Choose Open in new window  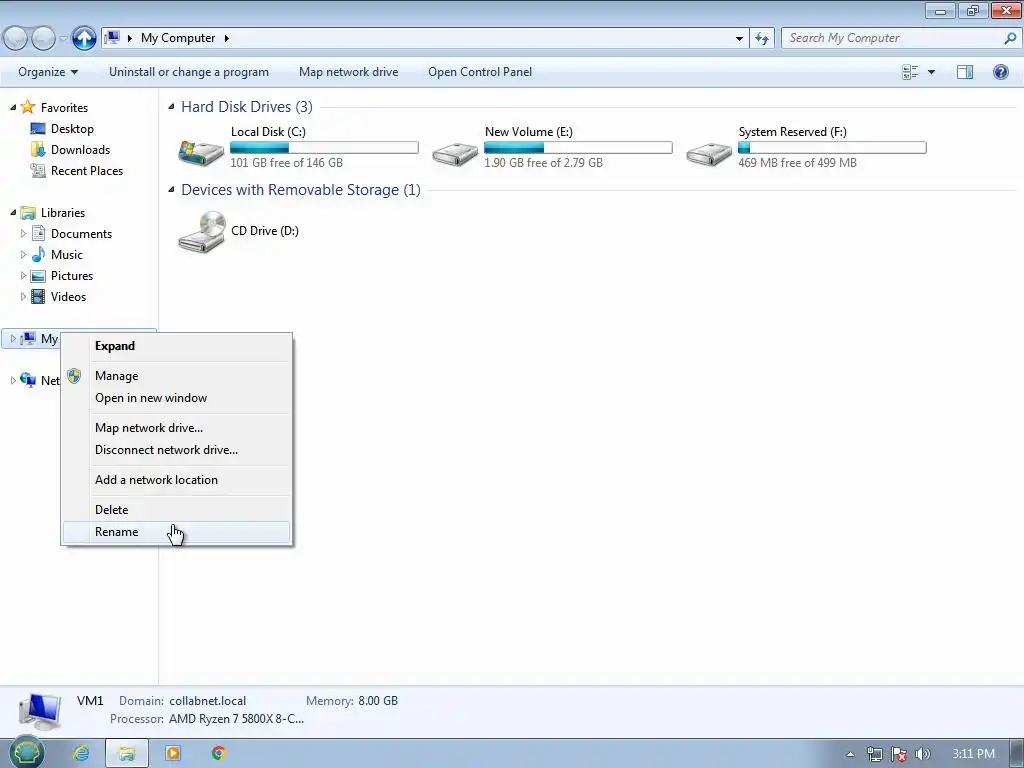176,398
